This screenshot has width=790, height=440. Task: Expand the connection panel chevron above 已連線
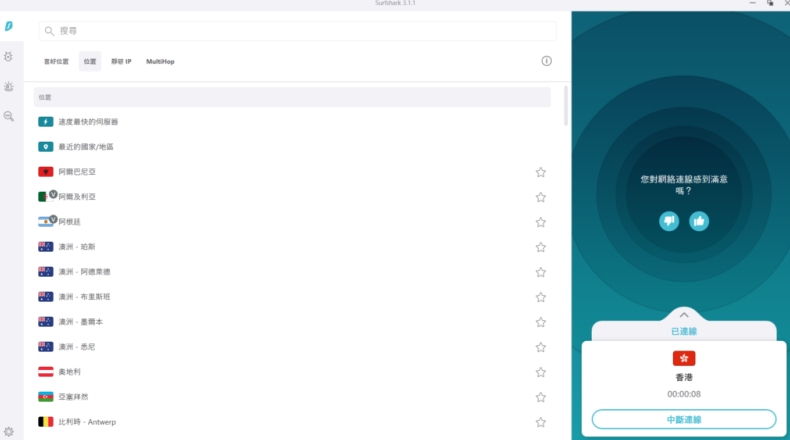[684, 314]
